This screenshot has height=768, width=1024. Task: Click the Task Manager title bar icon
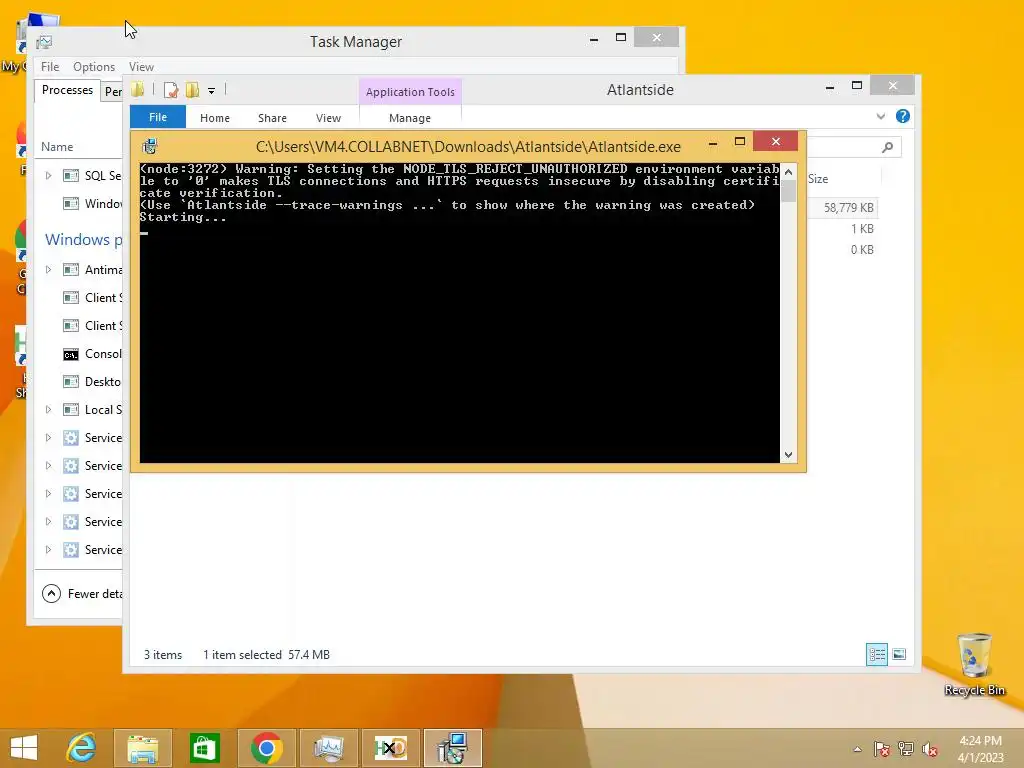44,42
